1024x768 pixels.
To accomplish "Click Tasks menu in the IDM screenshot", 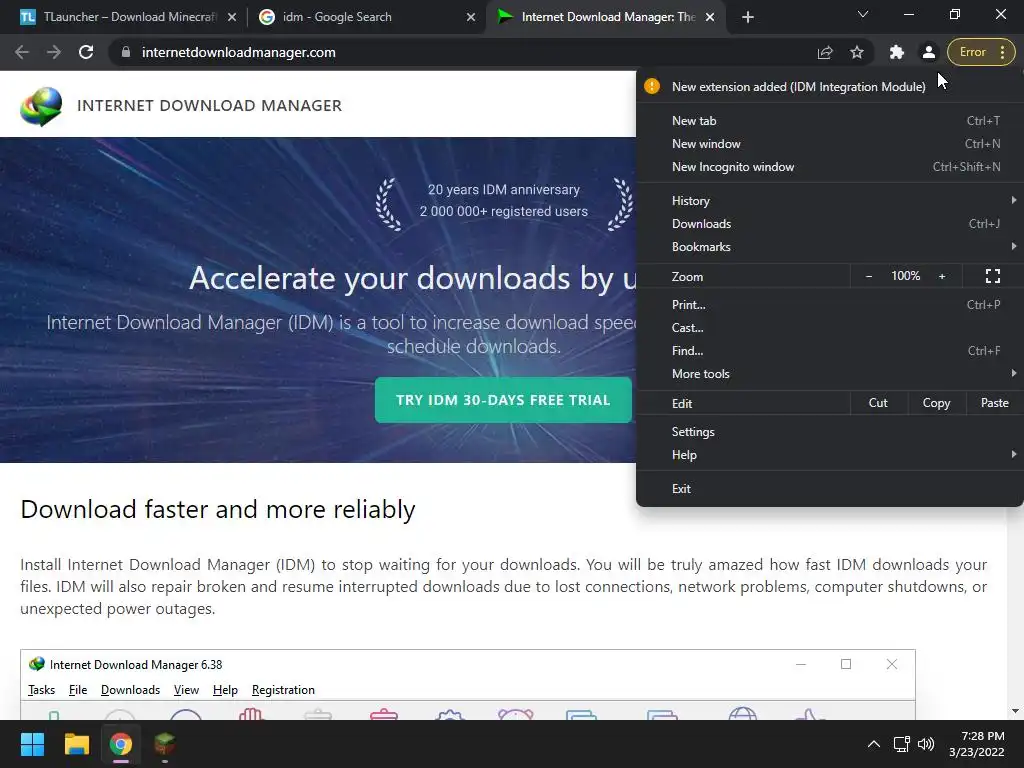I will 41,690.
